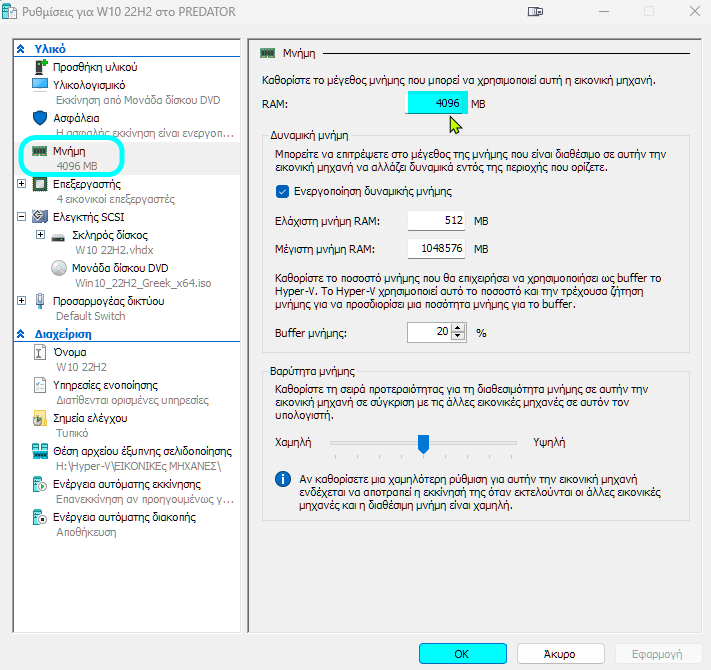Click the Checkpoints (Σημεία ελέγχου) icon
The image size is (711, 670).
(x=40, y=418)
